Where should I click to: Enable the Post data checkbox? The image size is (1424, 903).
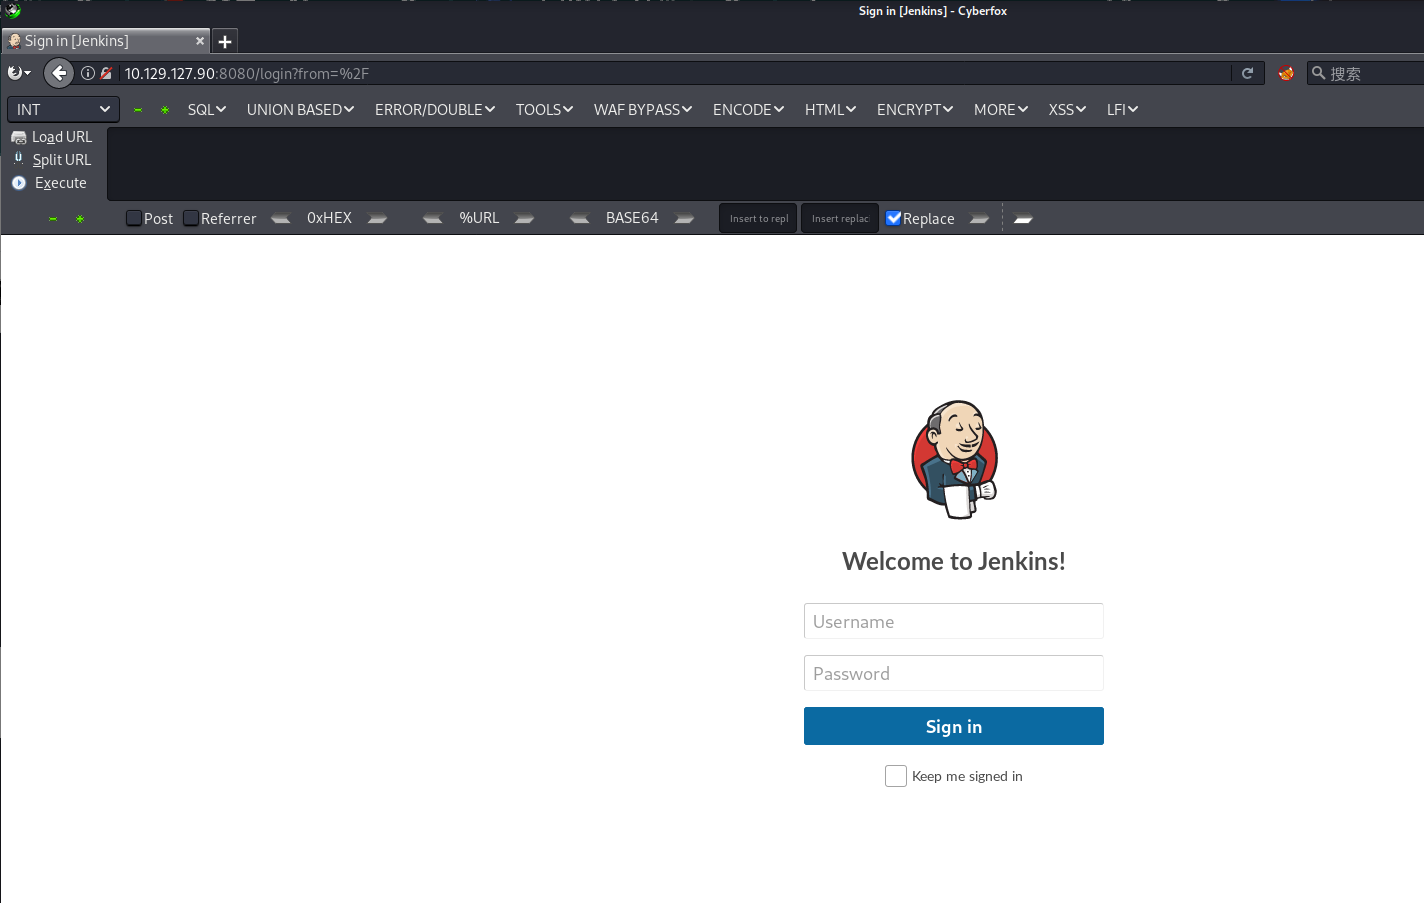(134, 218)
